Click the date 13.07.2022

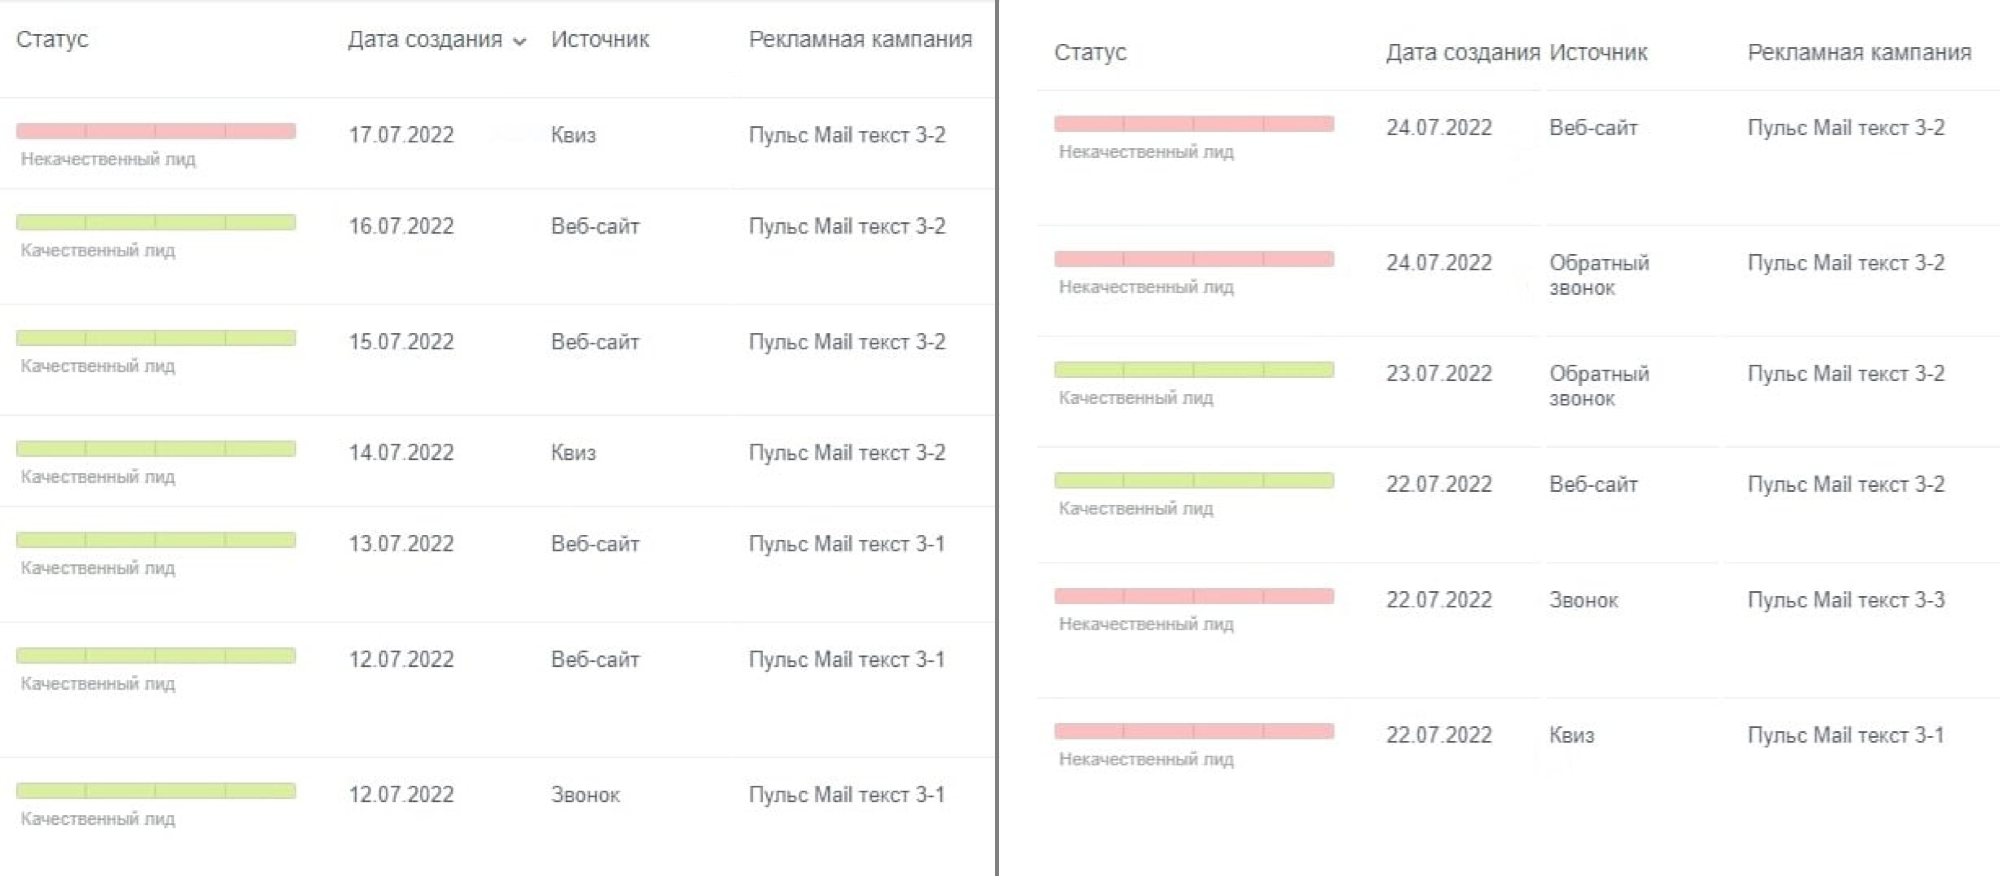point(401,544)
